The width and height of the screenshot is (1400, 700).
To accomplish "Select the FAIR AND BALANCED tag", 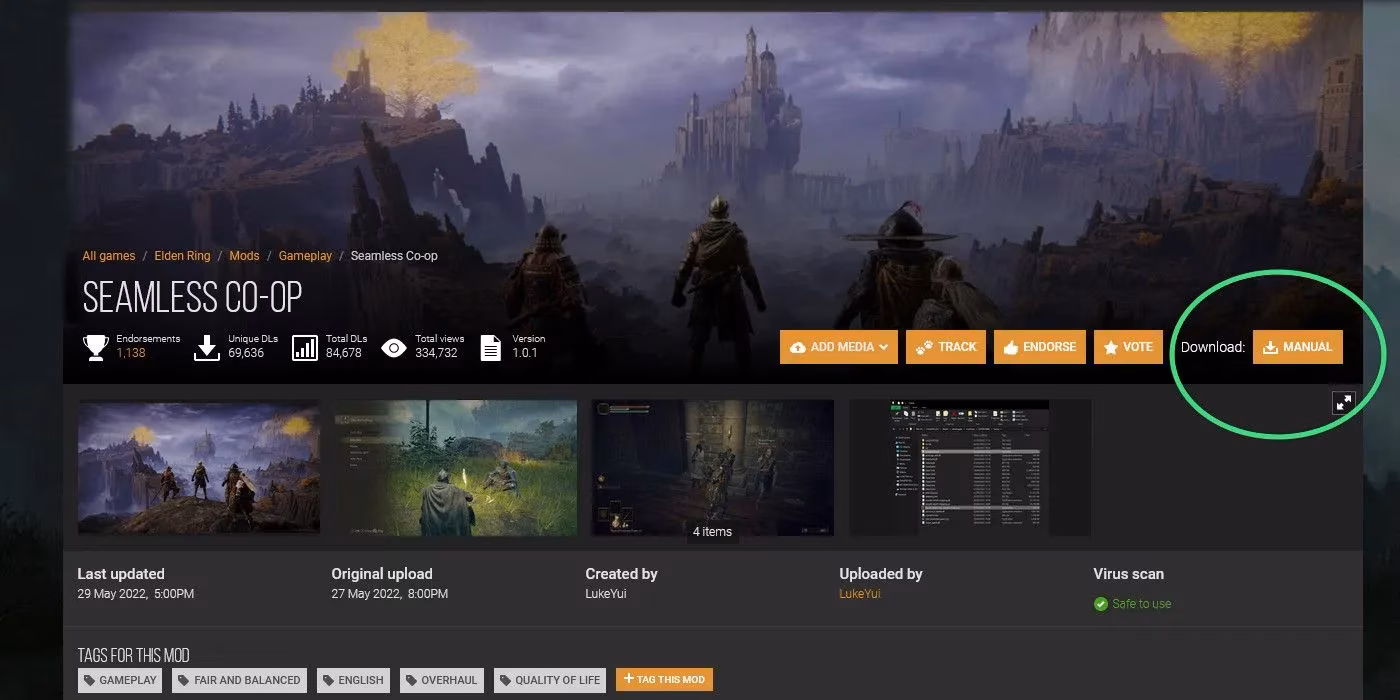I will pyautogui.click(x=240, y=680).
